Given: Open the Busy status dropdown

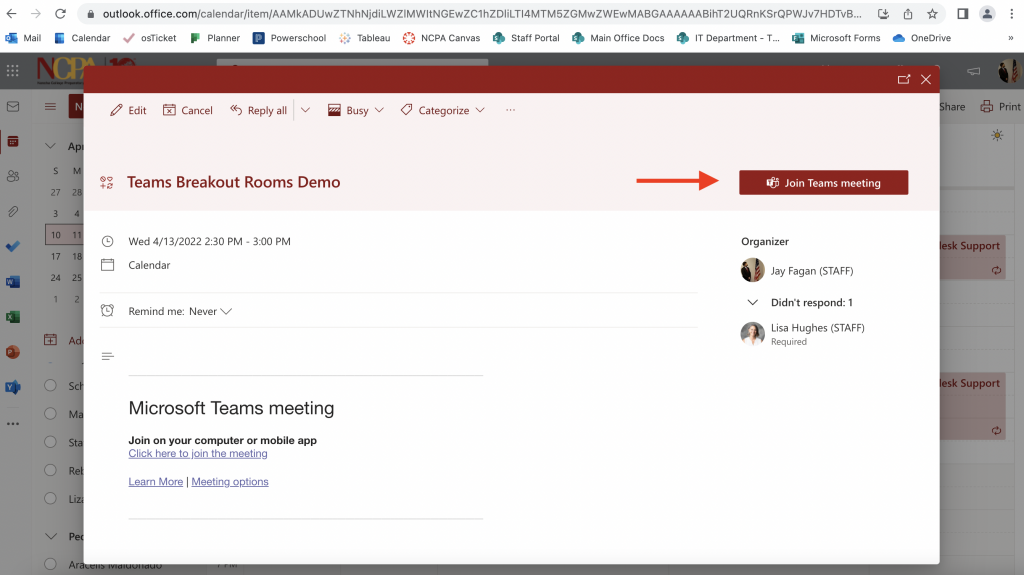Looking at the screenshot, I should pyautogui.click(x=356, y=110).
